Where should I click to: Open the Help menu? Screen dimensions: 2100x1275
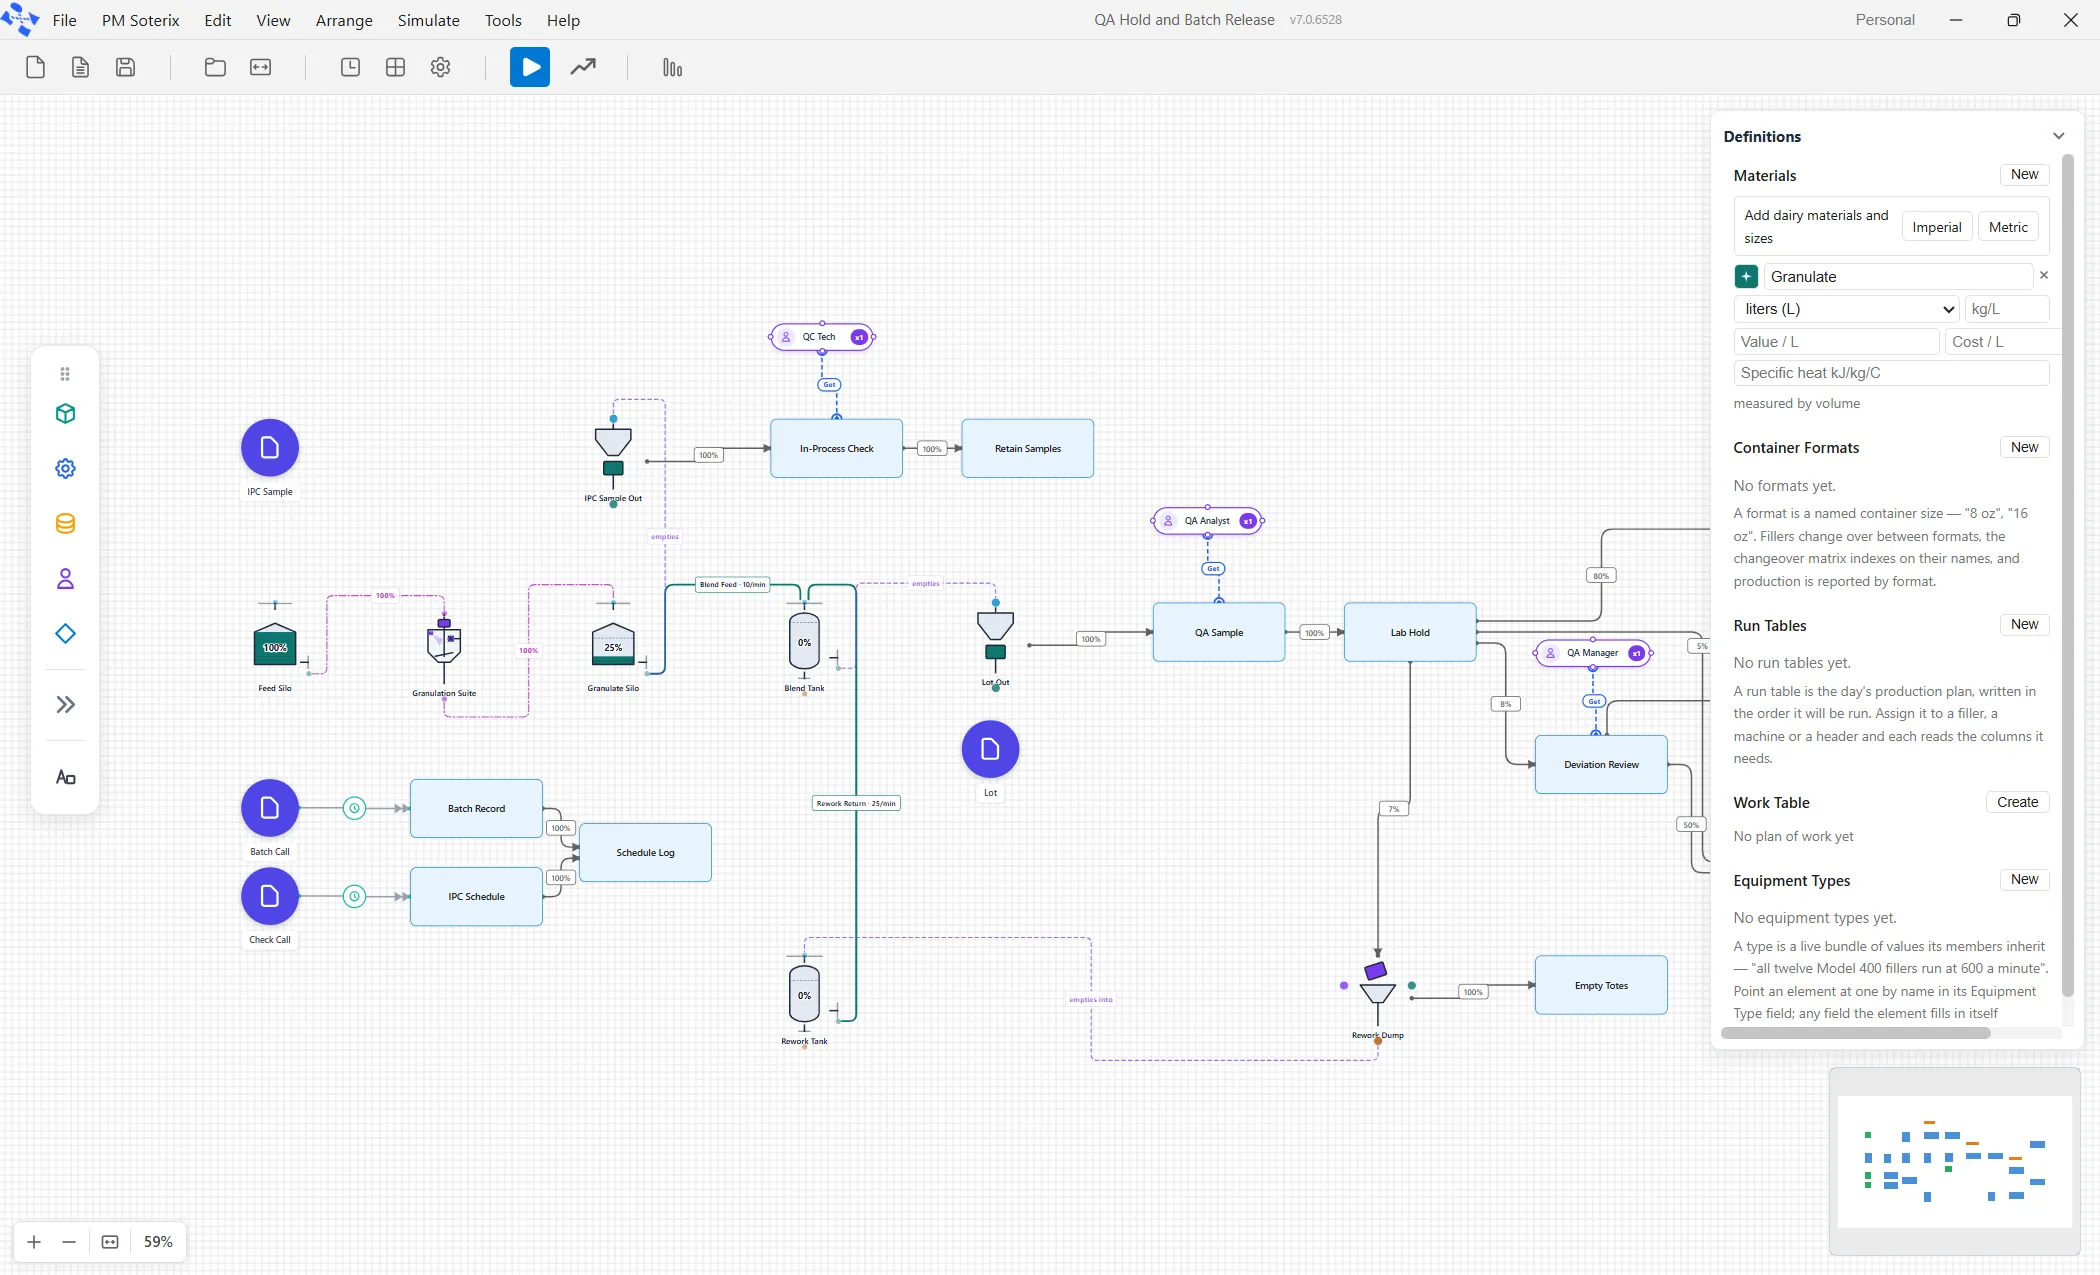click(x=563, y=20)
